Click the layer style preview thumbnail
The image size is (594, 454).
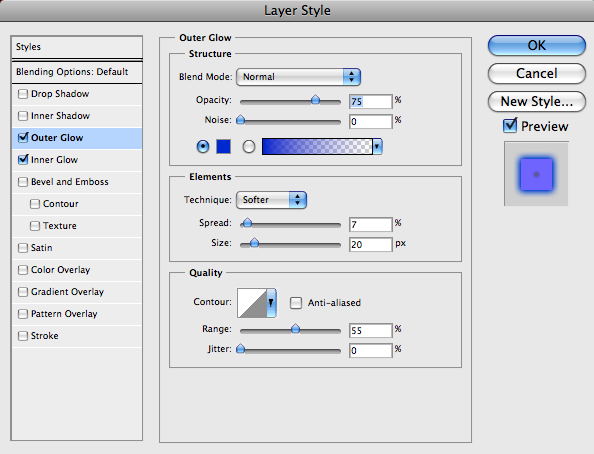pyautogui.click(x=536, y=174)
